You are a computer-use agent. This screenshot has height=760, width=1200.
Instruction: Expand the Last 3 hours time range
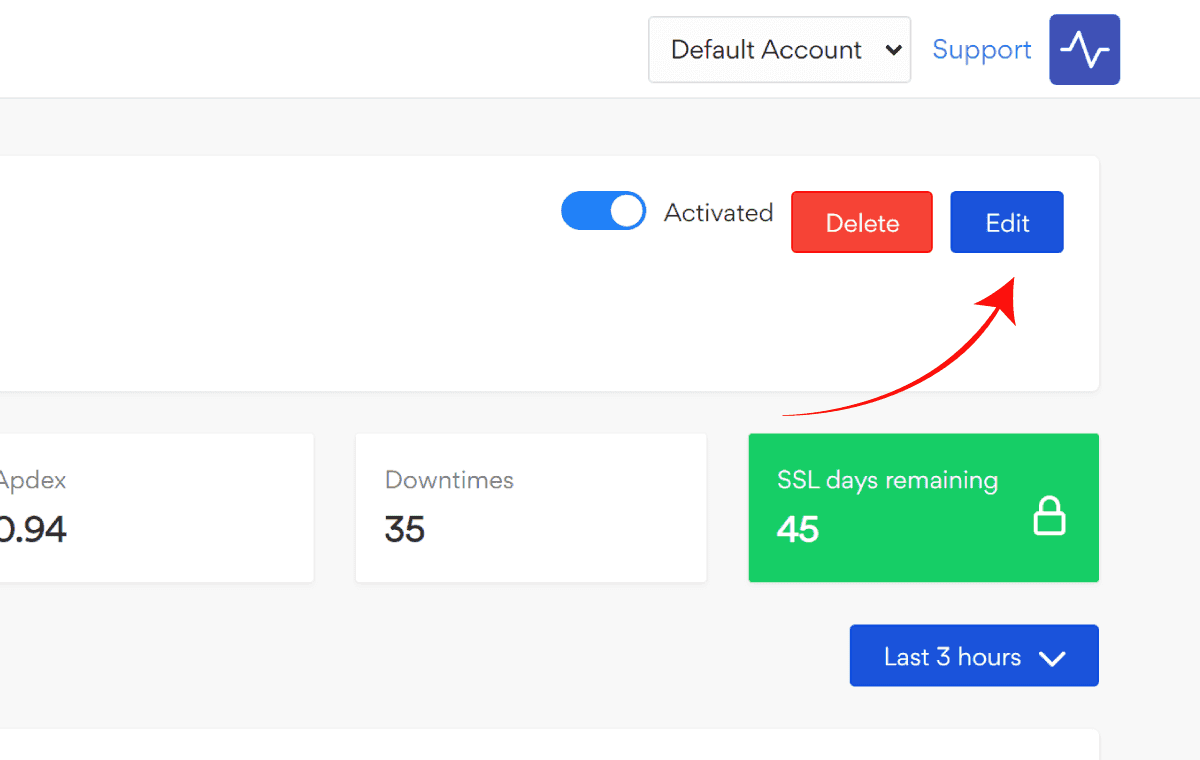click(x=973, y=656)
